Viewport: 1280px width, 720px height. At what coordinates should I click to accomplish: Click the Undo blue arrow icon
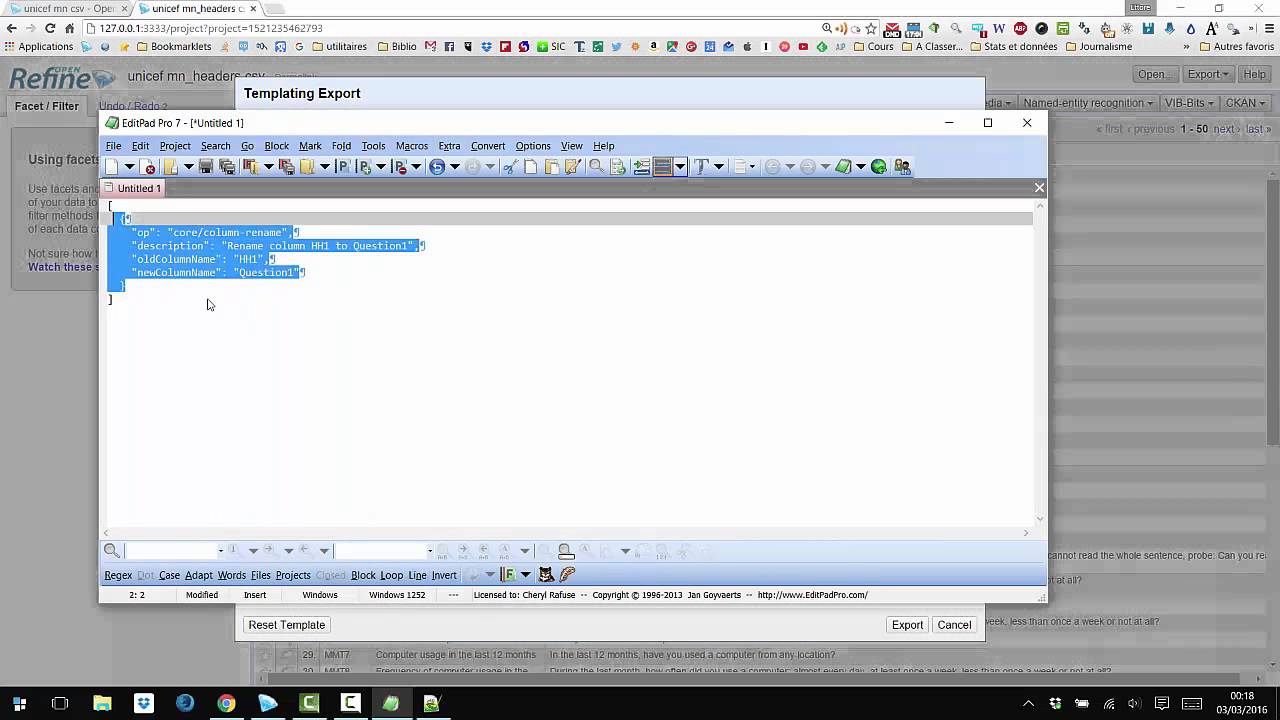437,167
